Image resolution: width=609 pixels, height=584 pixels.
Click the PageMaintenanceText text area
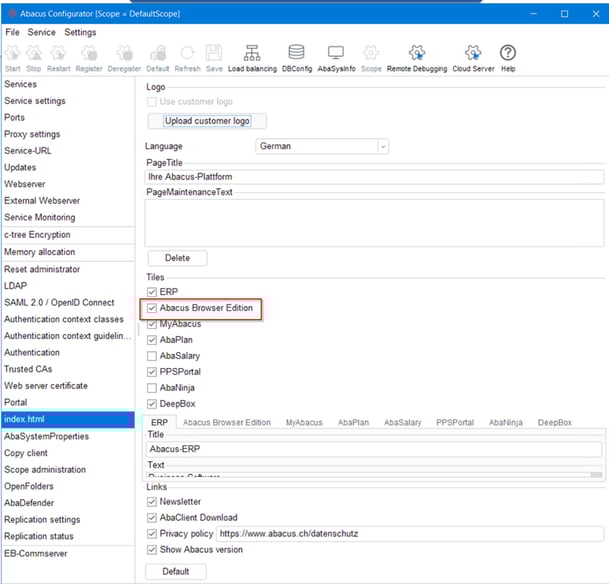(x=374, y=223)
